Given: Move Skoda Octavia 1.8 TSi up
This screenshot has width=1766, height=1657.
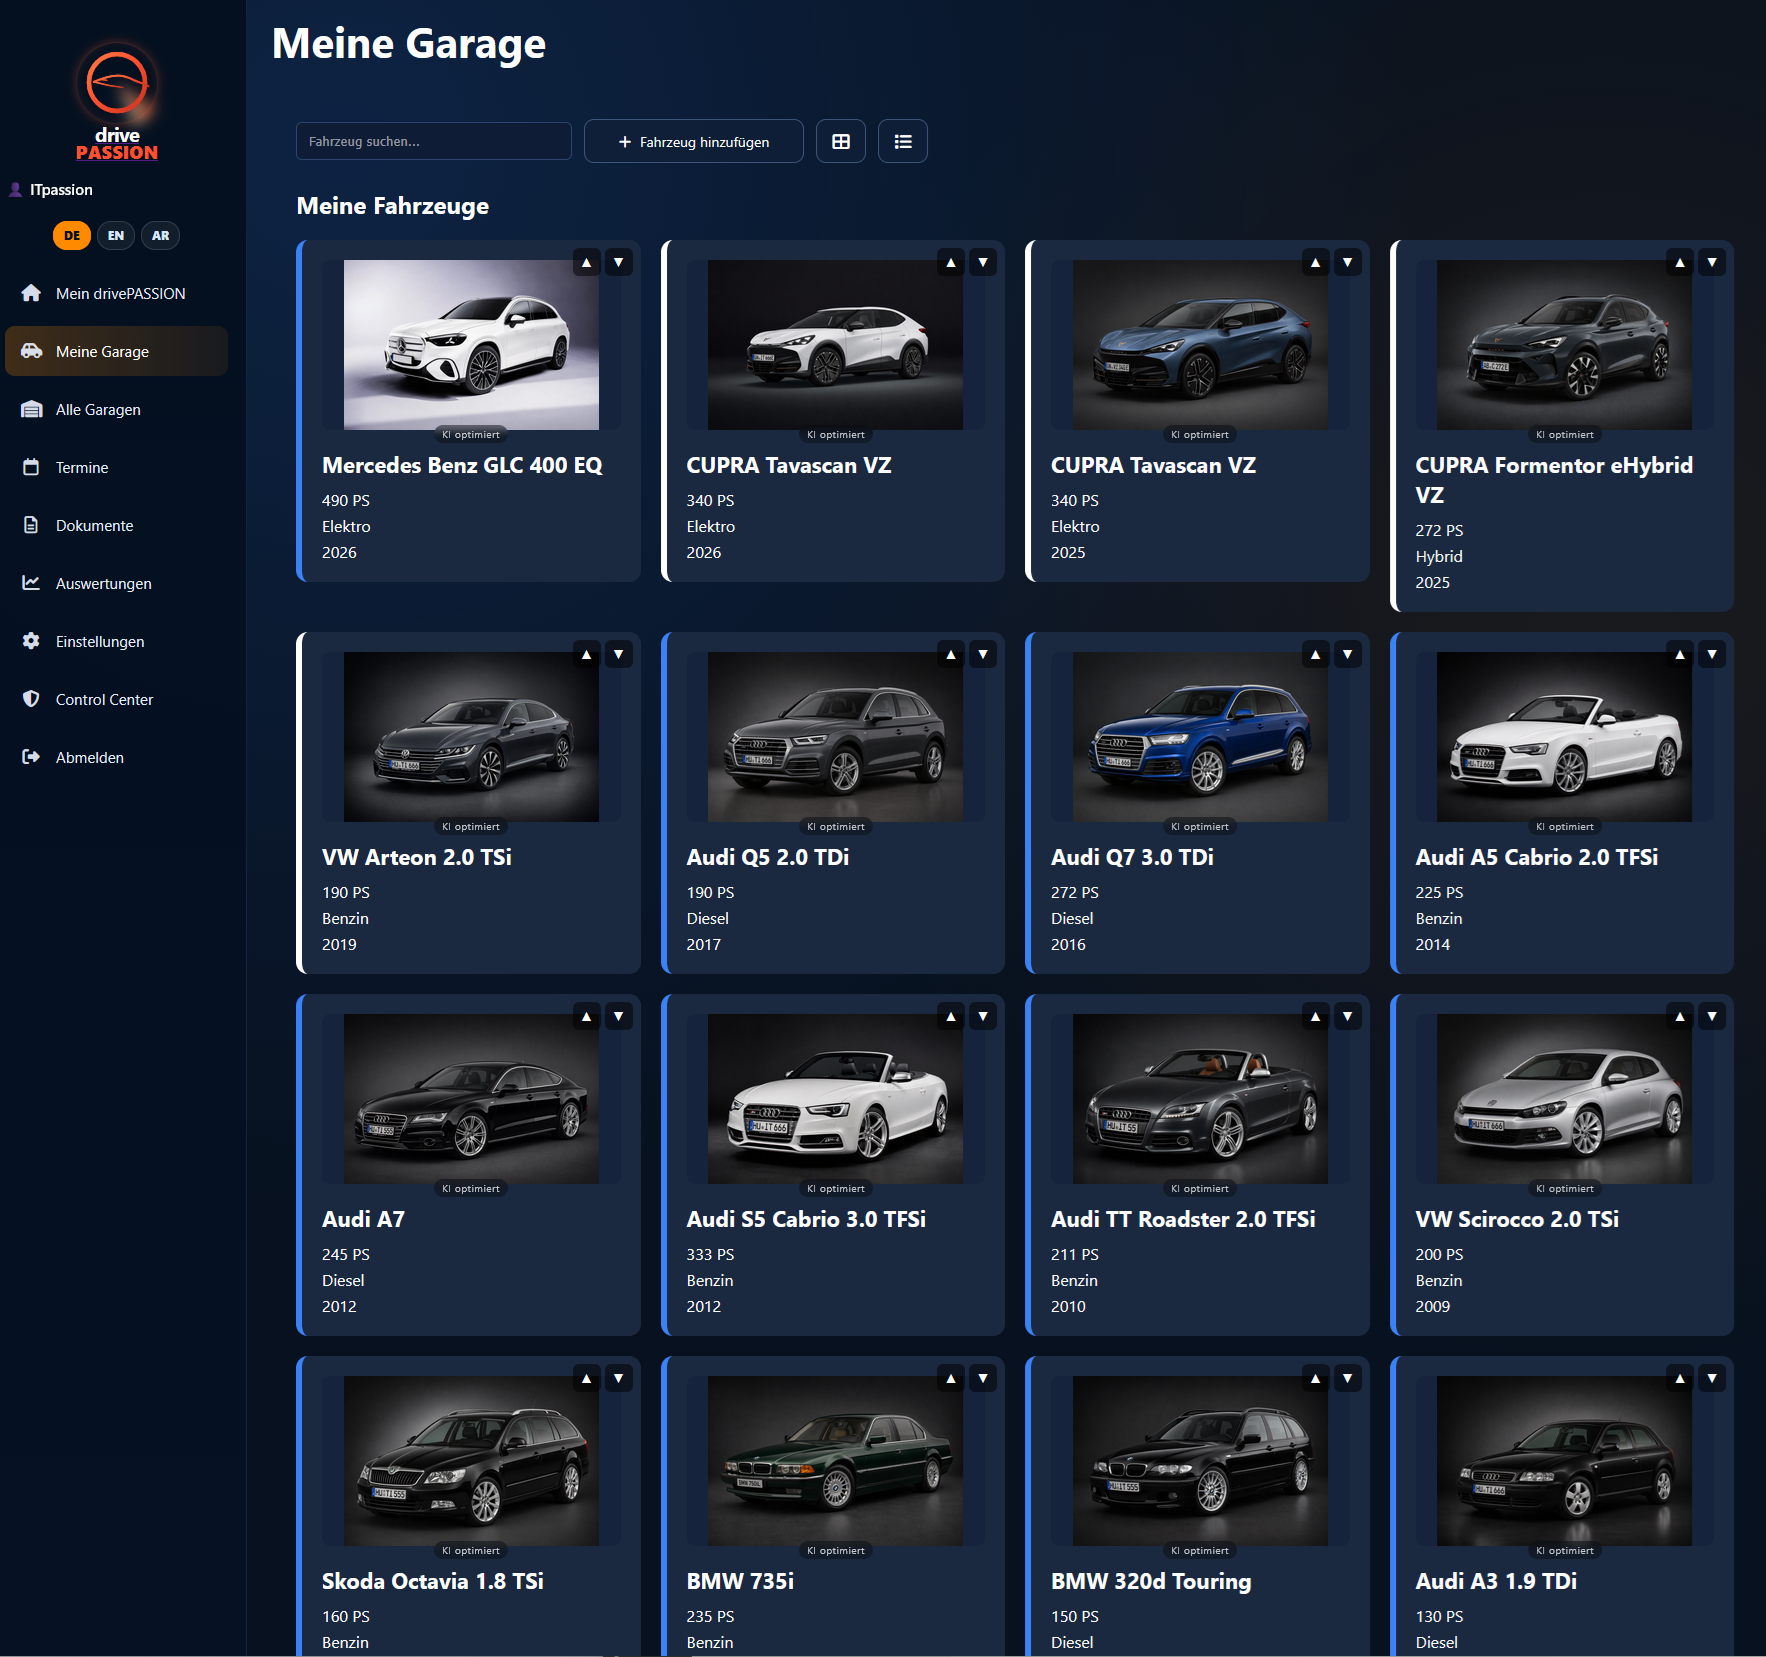Looking at the screenshot, I should [587, 1378].
